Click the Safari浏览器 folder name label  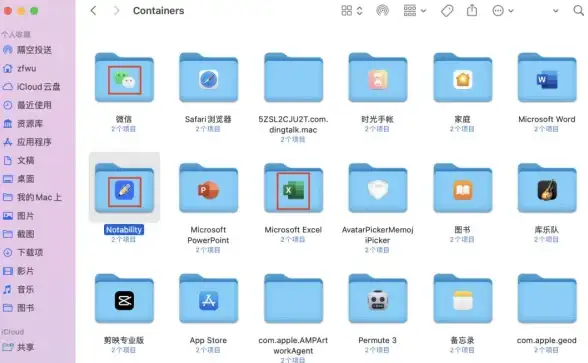pos(208,119)
